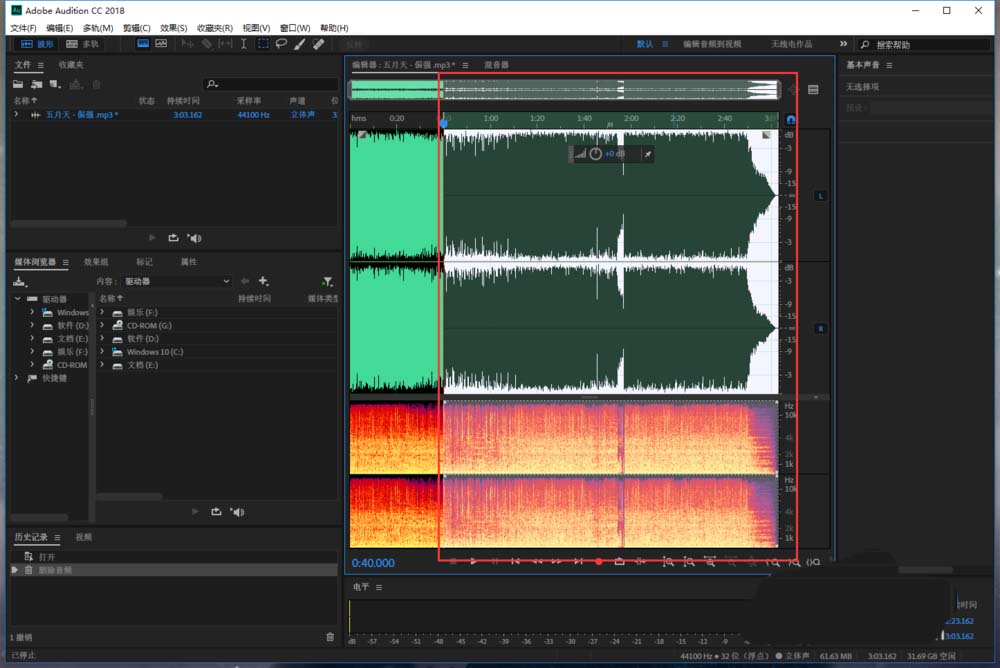Select the Time Selection tool
The image size is (1000, 668).
(243, 44)
